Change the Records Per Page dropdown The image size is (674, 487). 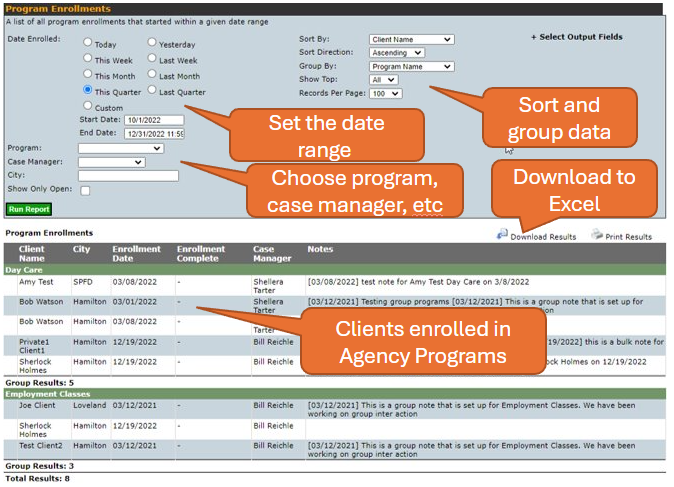385,94
